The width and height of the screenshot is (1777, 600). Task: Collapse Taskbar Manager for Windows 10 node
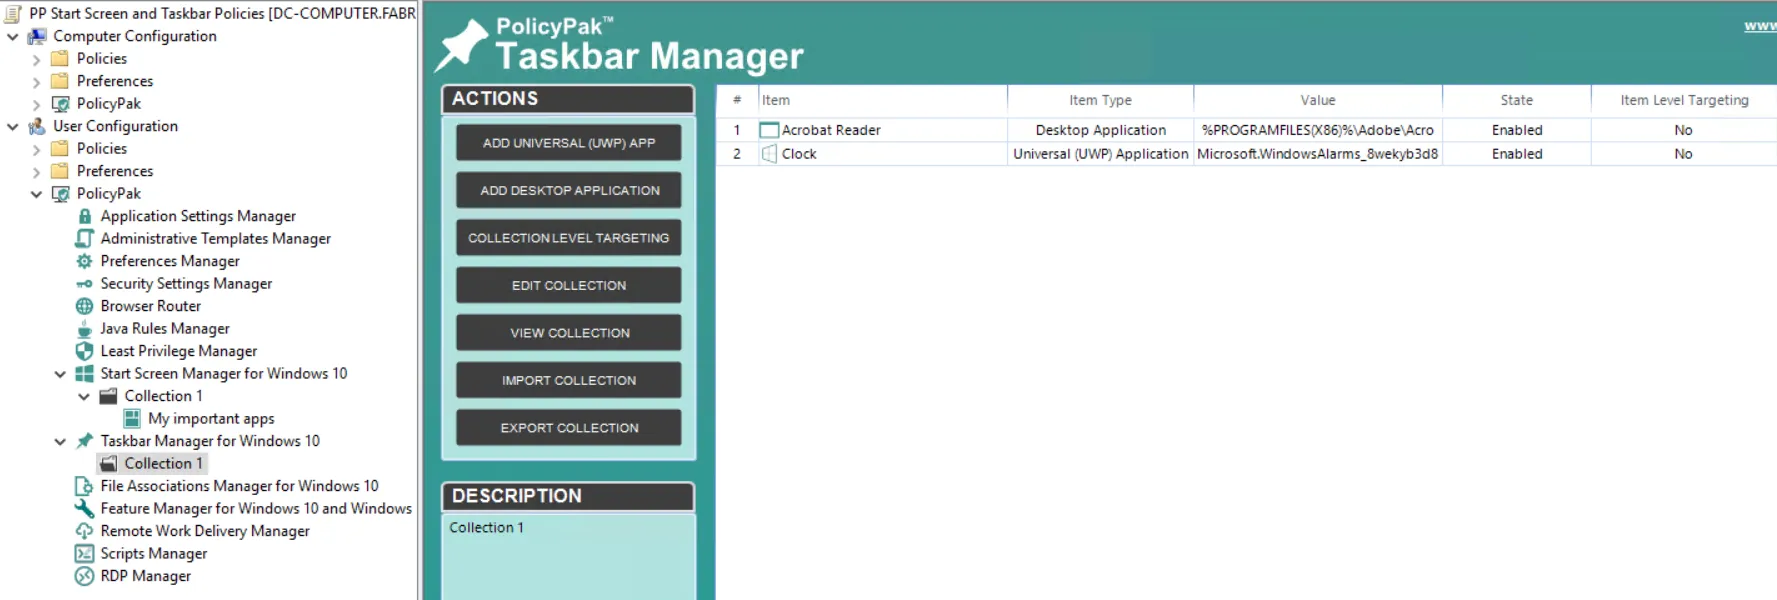pyautogui.click(x=60, y=441)
